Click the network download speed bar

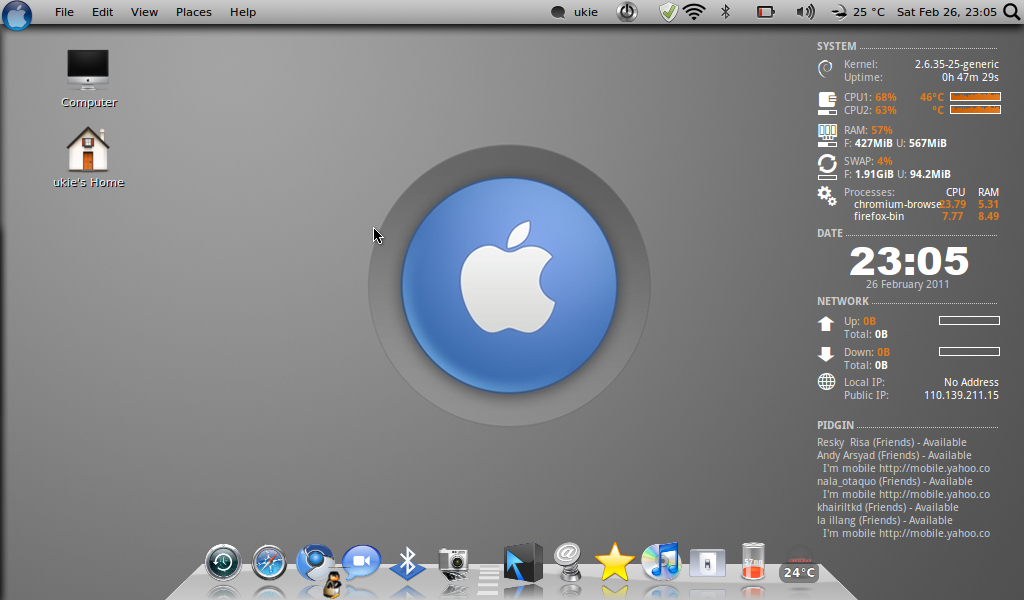point(969,351)
